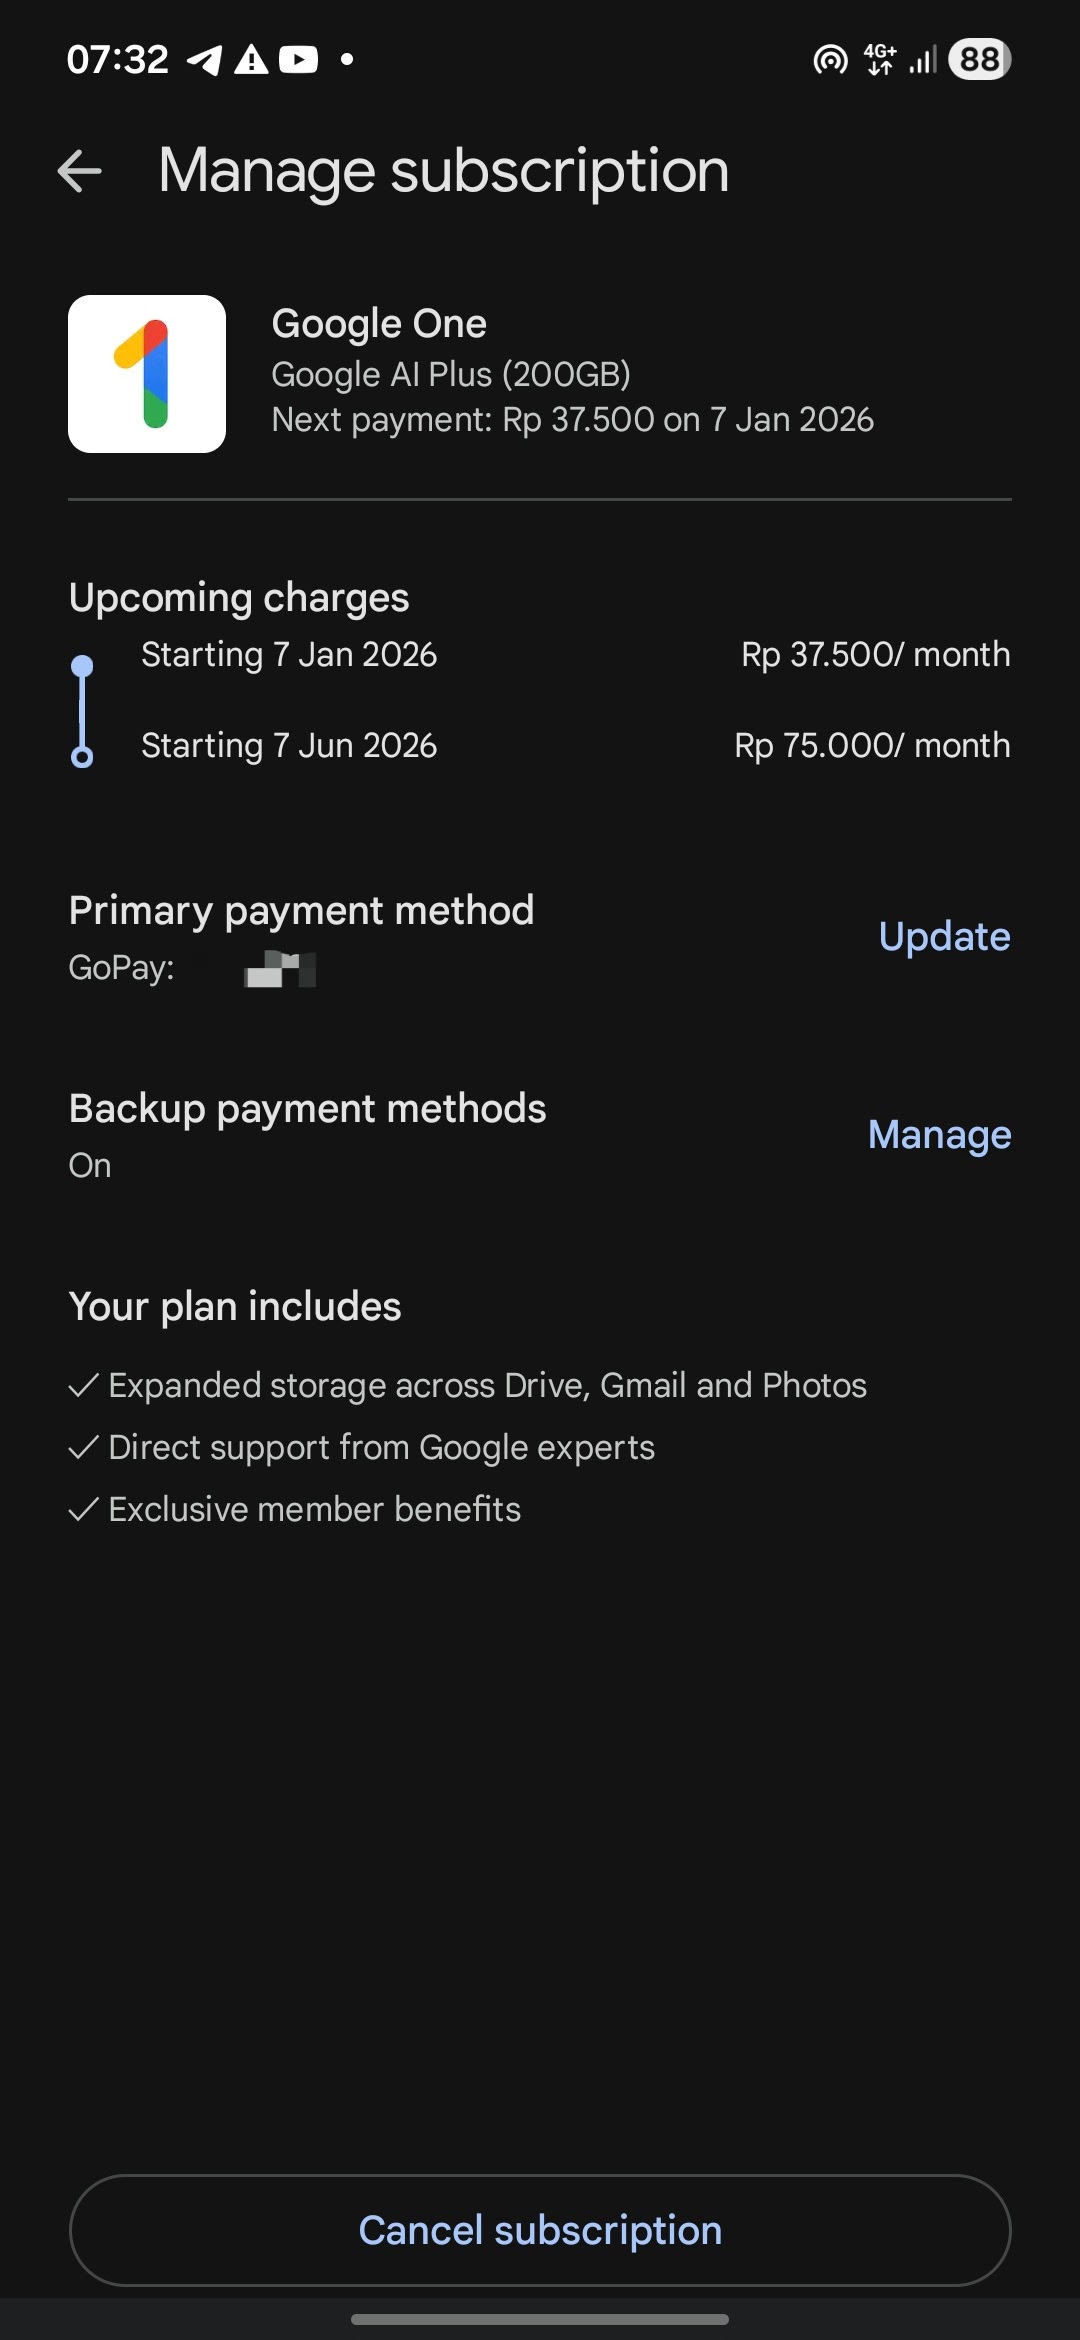The width and height of the screenshot is (1080, 2340).
Task: Tap the Telegram notification icon in status bar
Action: (204, 60)
